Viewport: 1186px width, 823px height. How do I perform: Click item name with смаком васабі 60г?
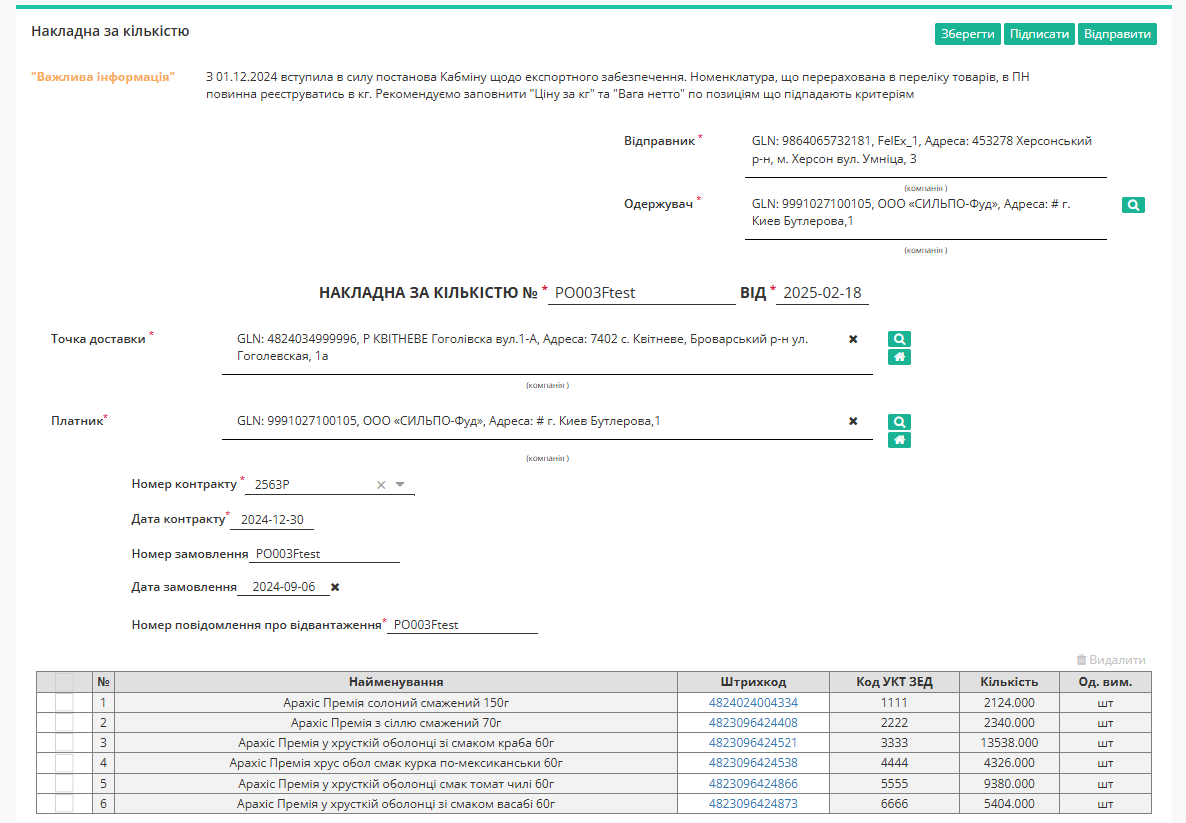pos(396,803)
